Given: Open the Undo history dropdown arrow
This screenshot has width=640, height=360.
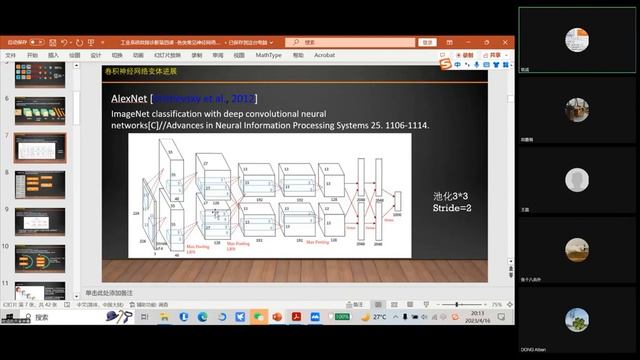Looking at the screenshot, I should 71,42.
